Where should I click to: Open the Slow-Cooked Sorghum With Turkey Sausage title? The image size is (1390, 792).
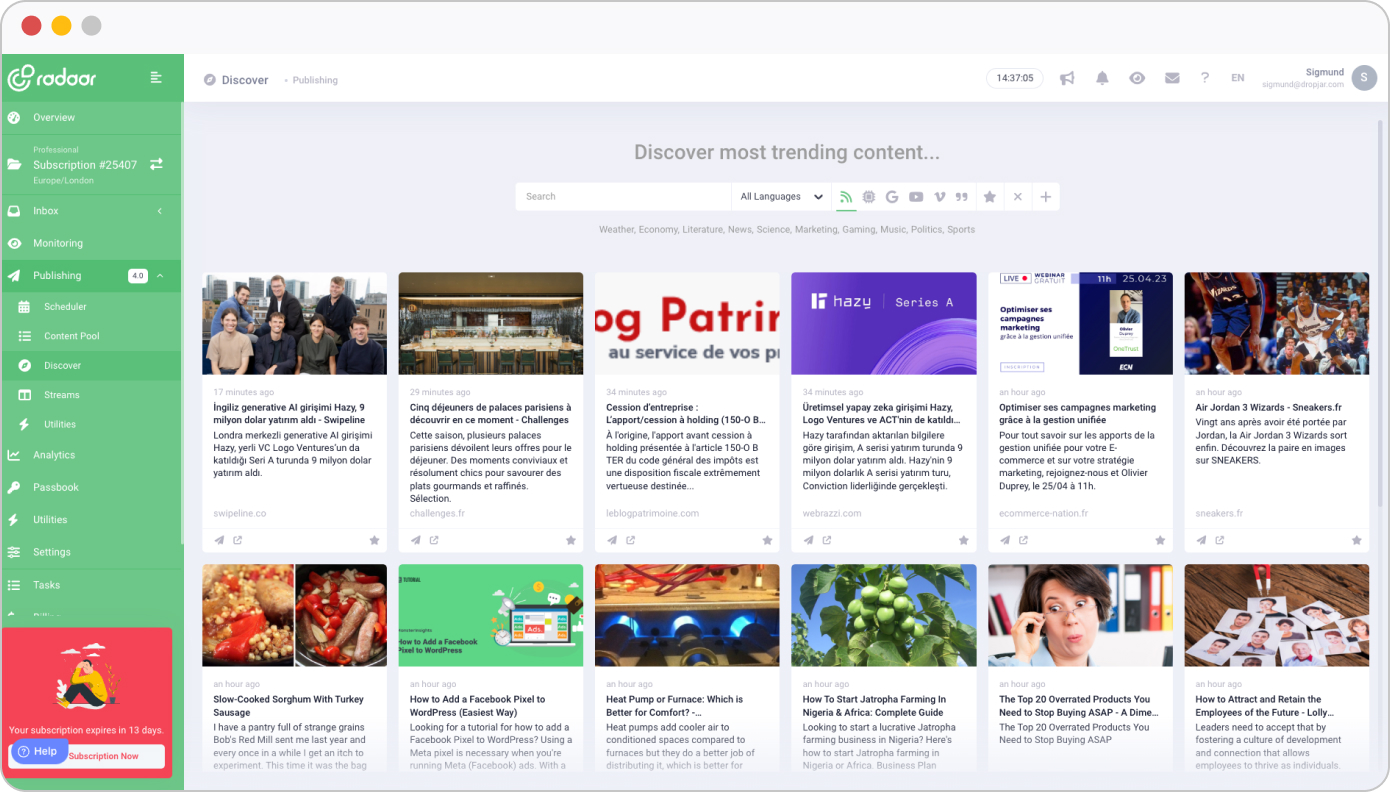[x=288, y=706]
